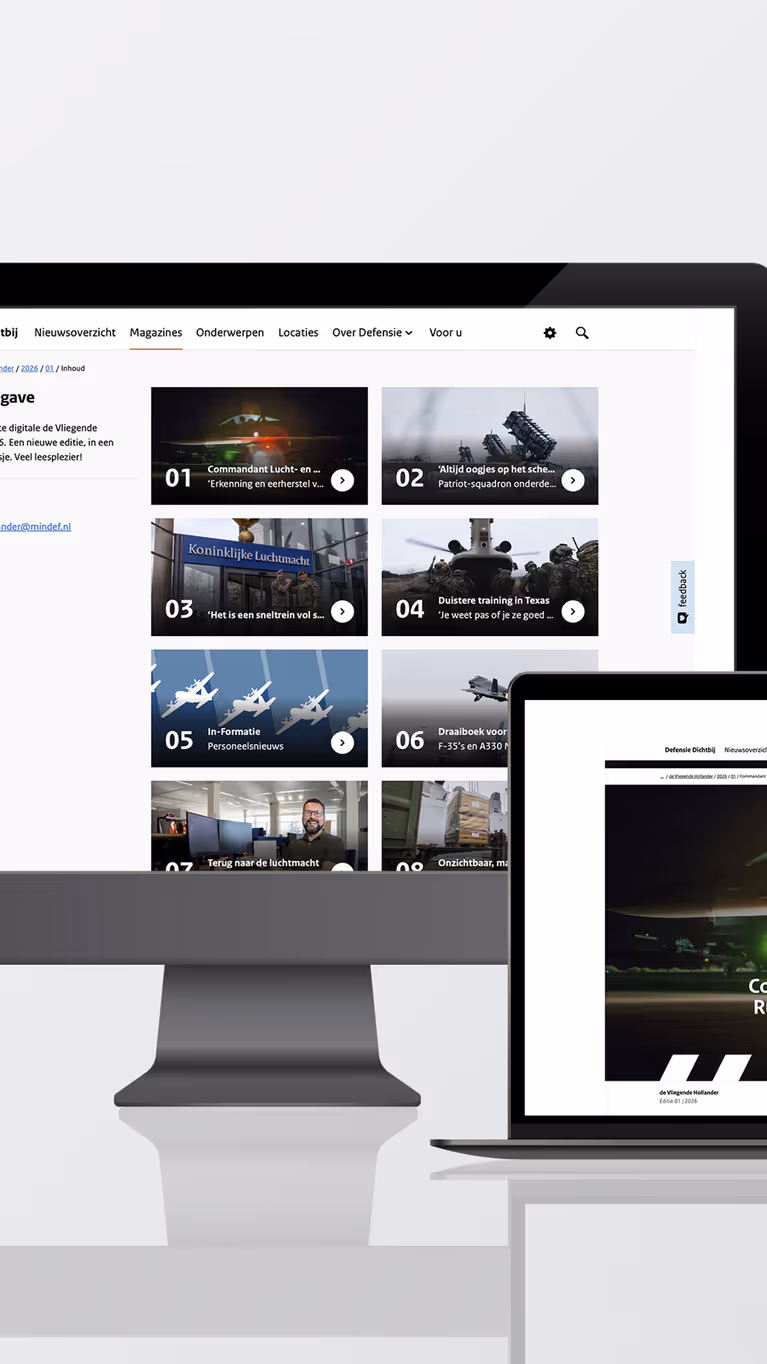Open the feedback side tab
Screen dimensions: 767x1364
click(x=682, y=597)
